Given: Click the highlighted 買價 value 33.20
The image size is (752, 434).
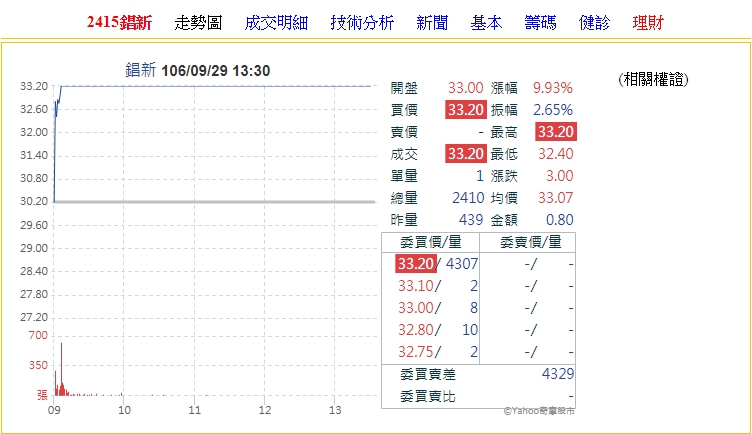Looking at the screenshot, I should coord(466,110).
